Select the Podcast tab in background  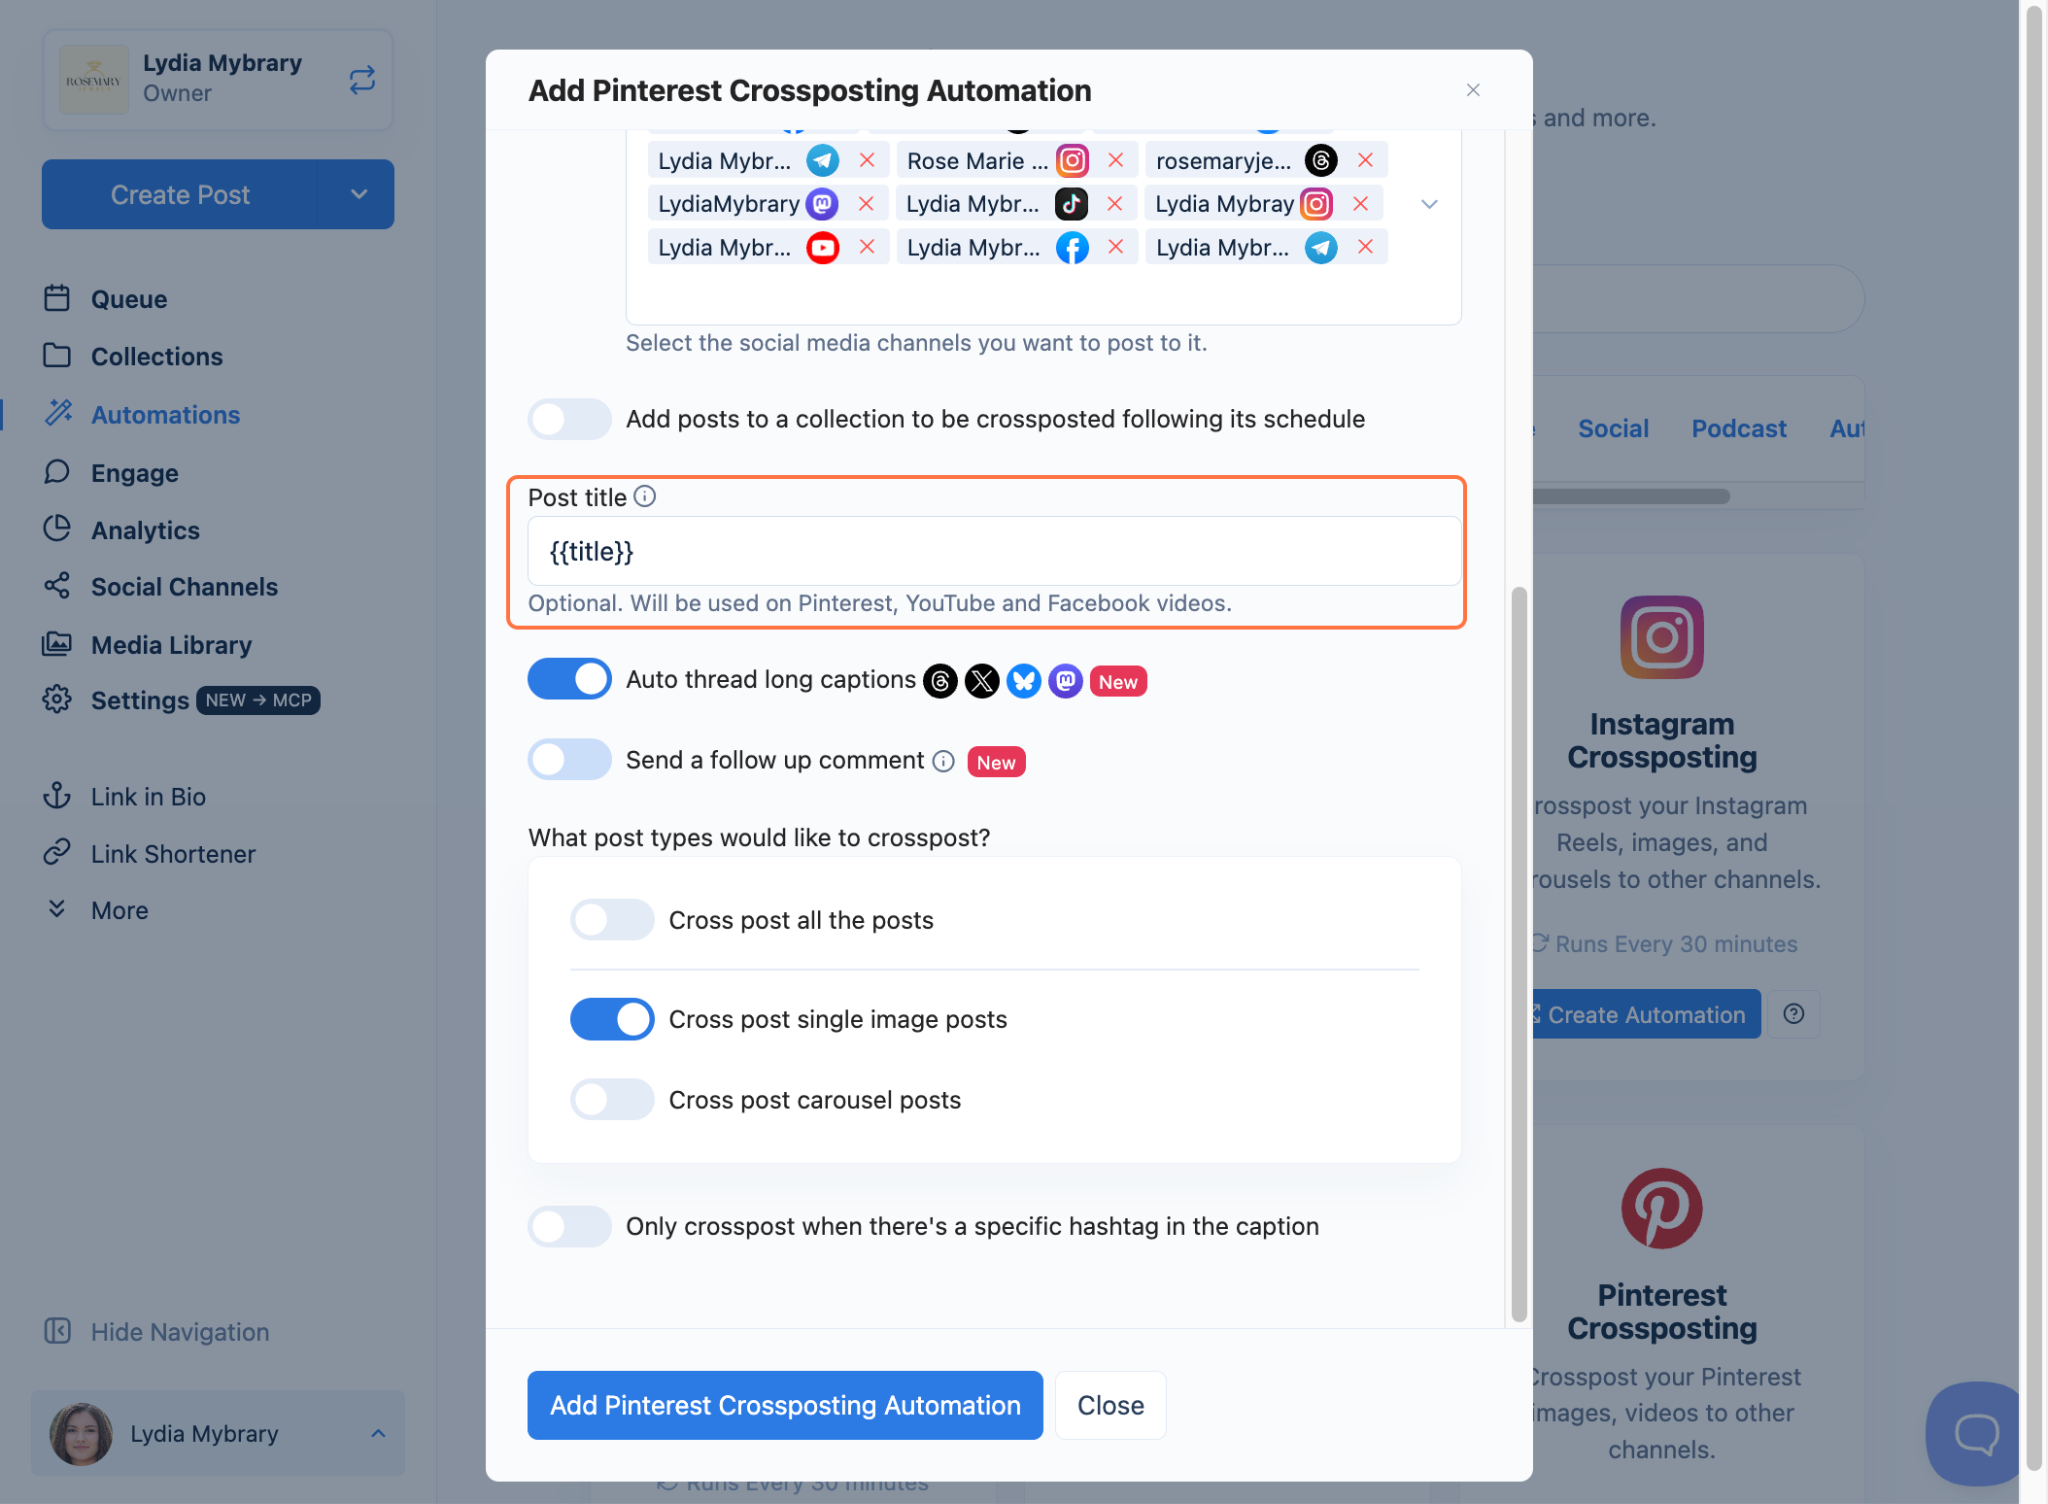(x=1739, y=428)
